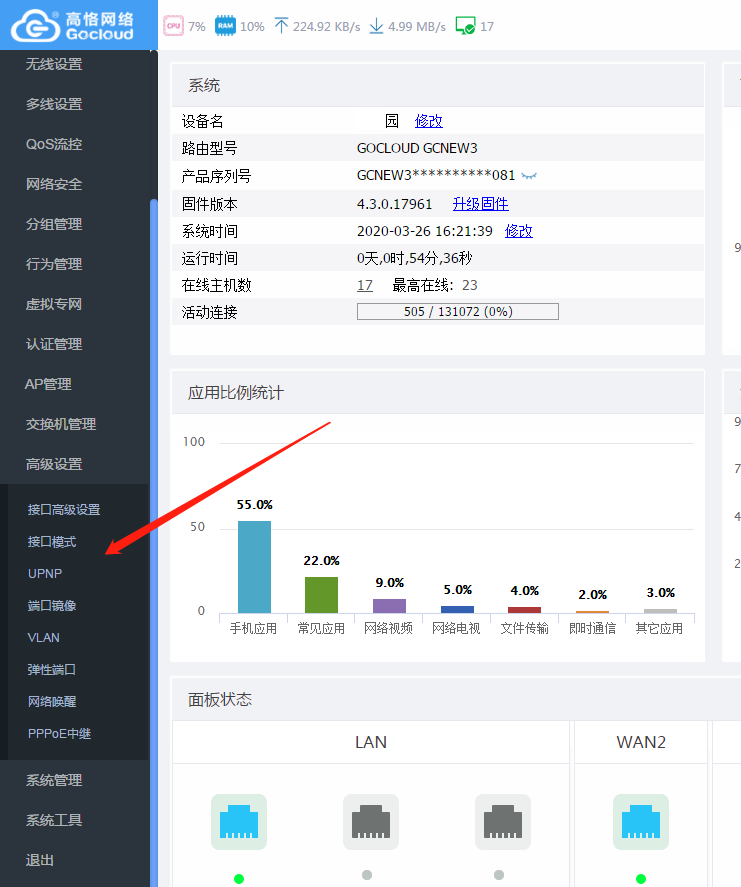Open 多线设置 menu

pos(54,104)
